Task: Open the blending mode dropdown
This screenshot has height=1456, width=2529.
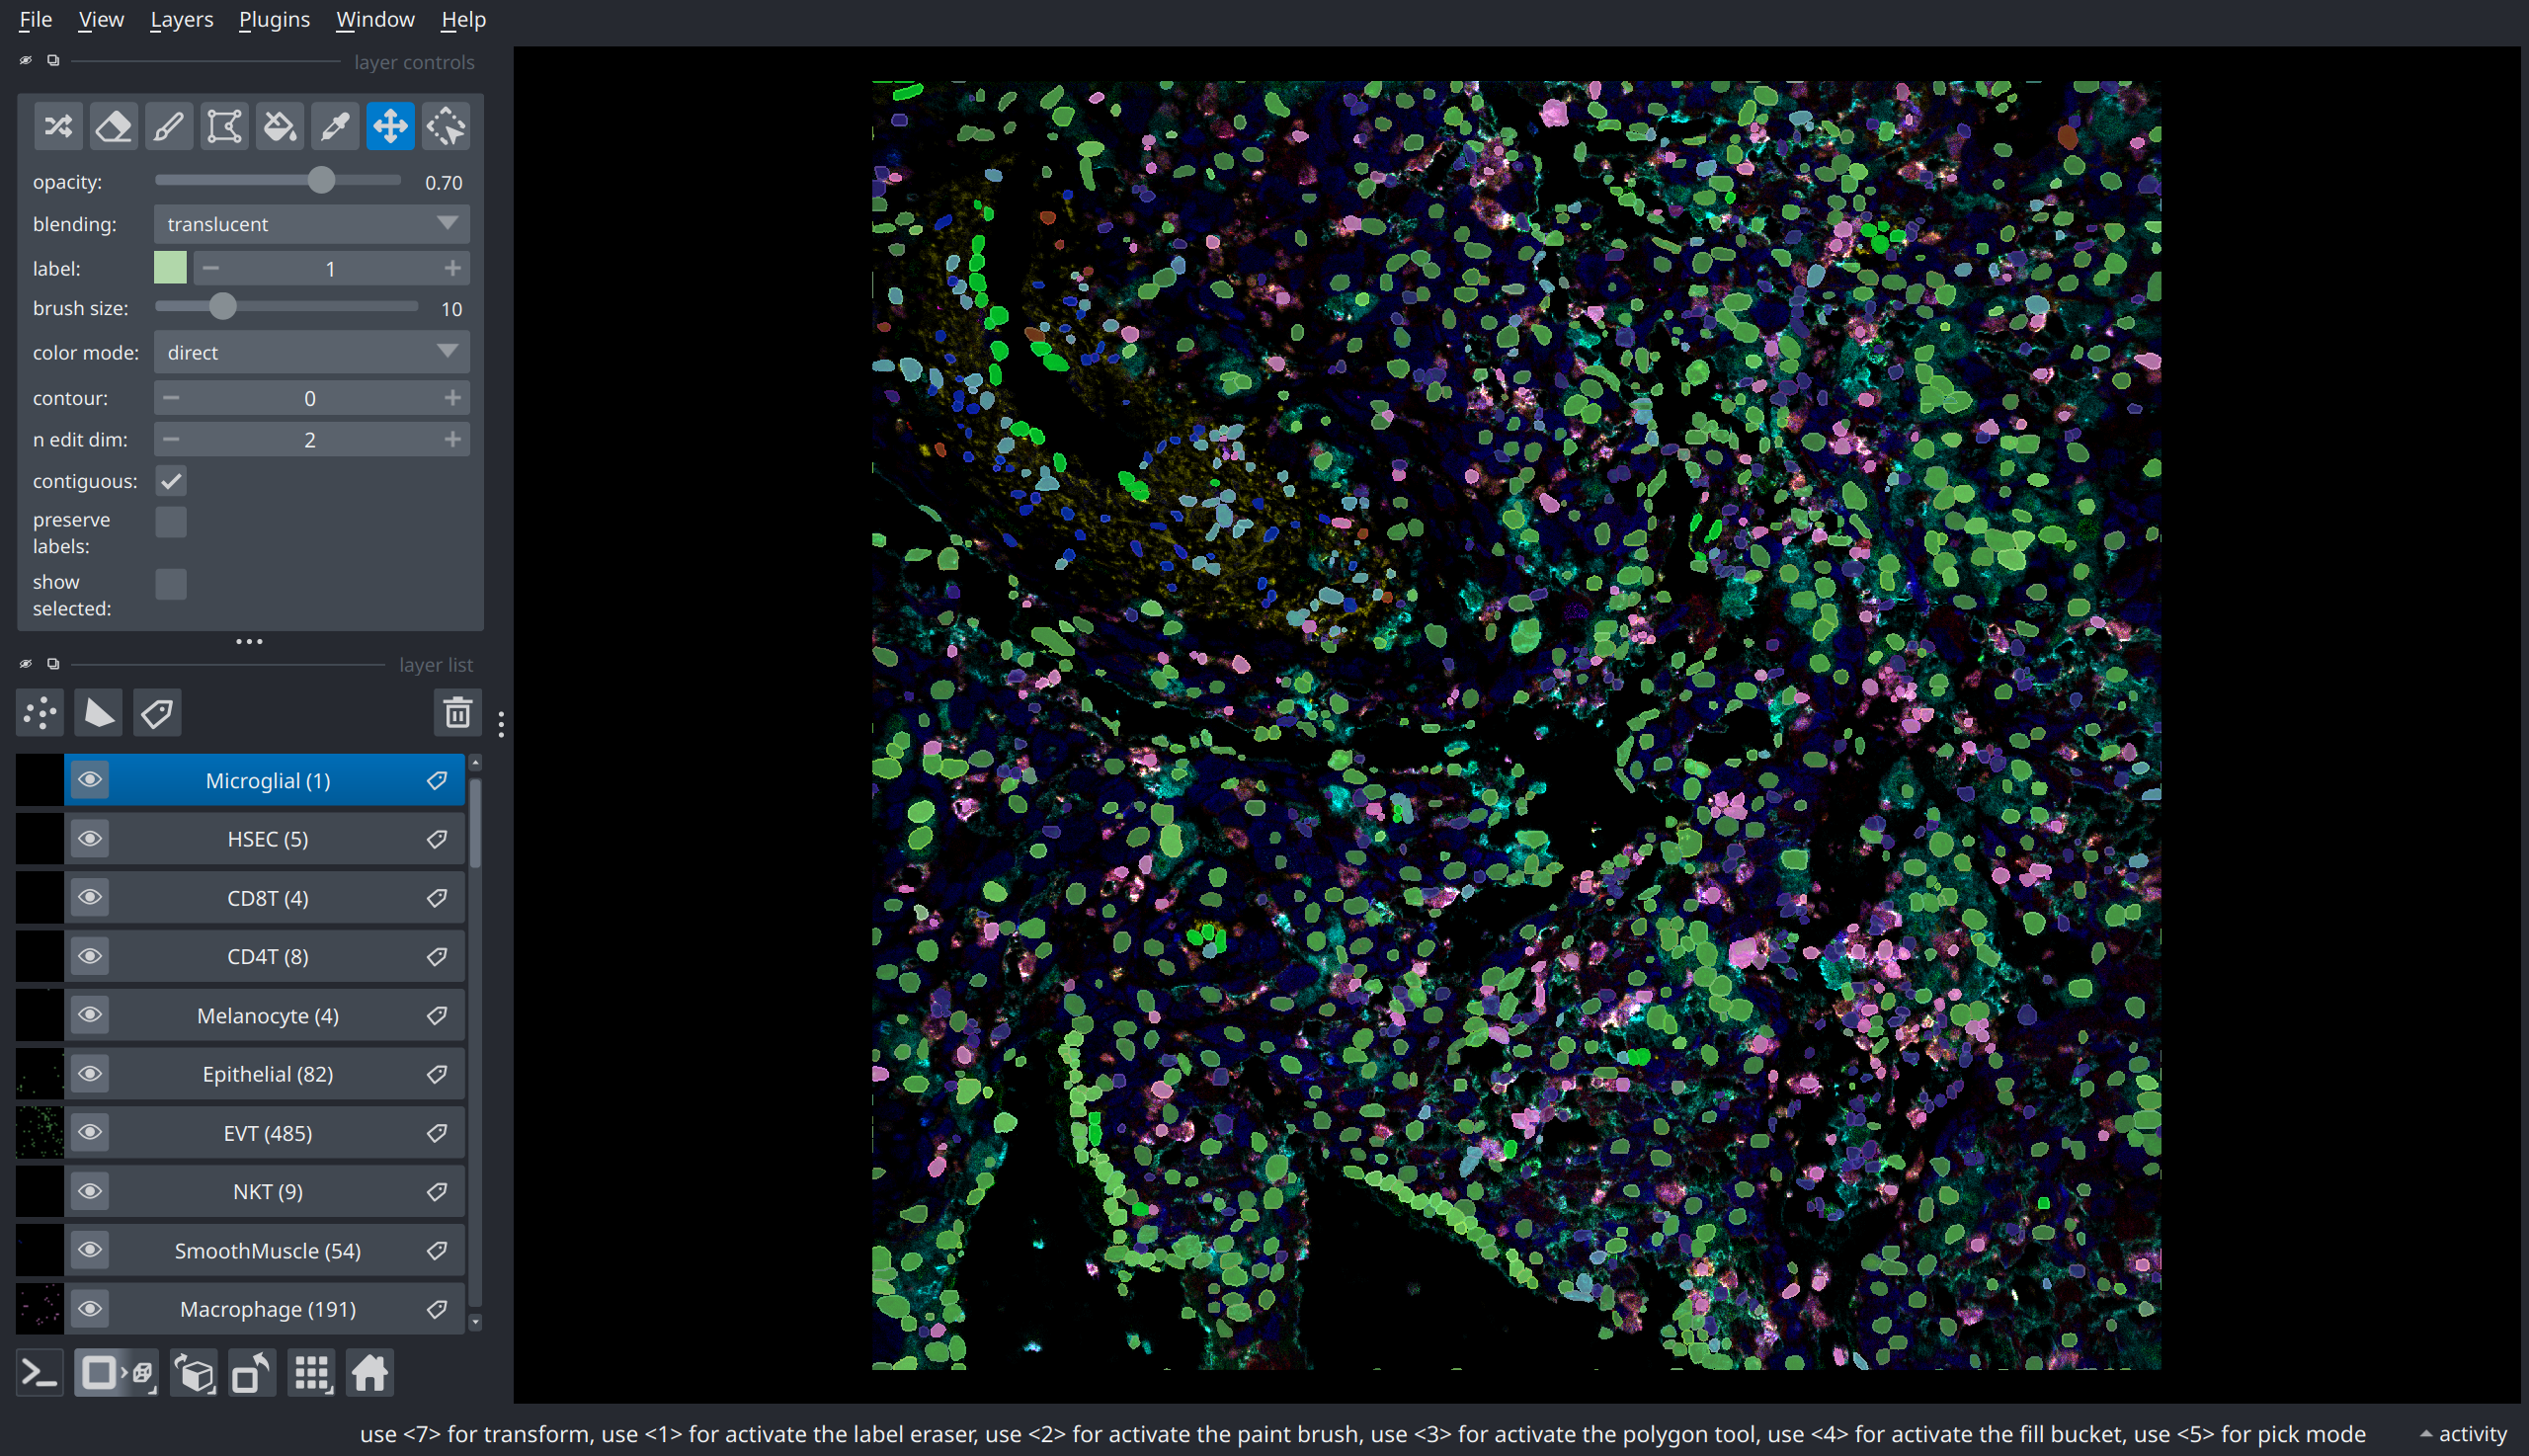Action: point(312,224)
